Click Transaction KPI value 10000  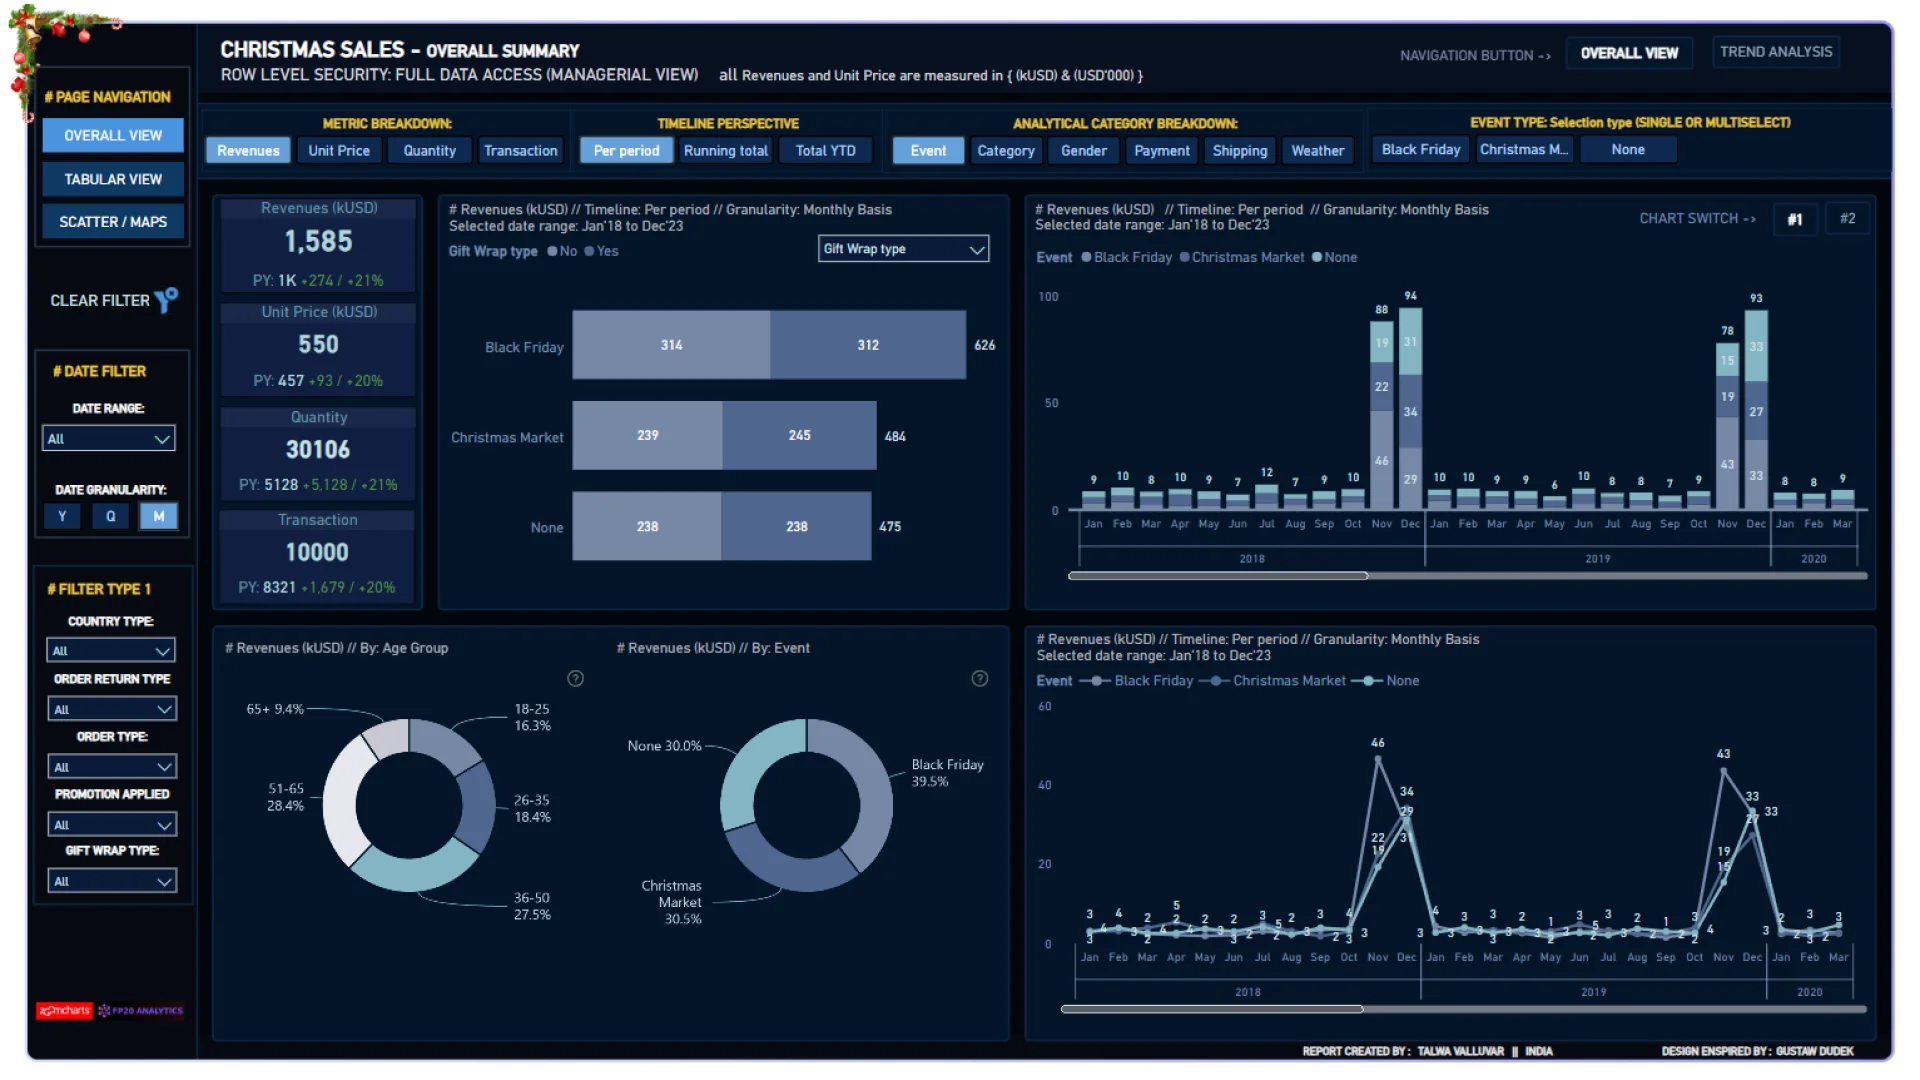coord(317,553)
